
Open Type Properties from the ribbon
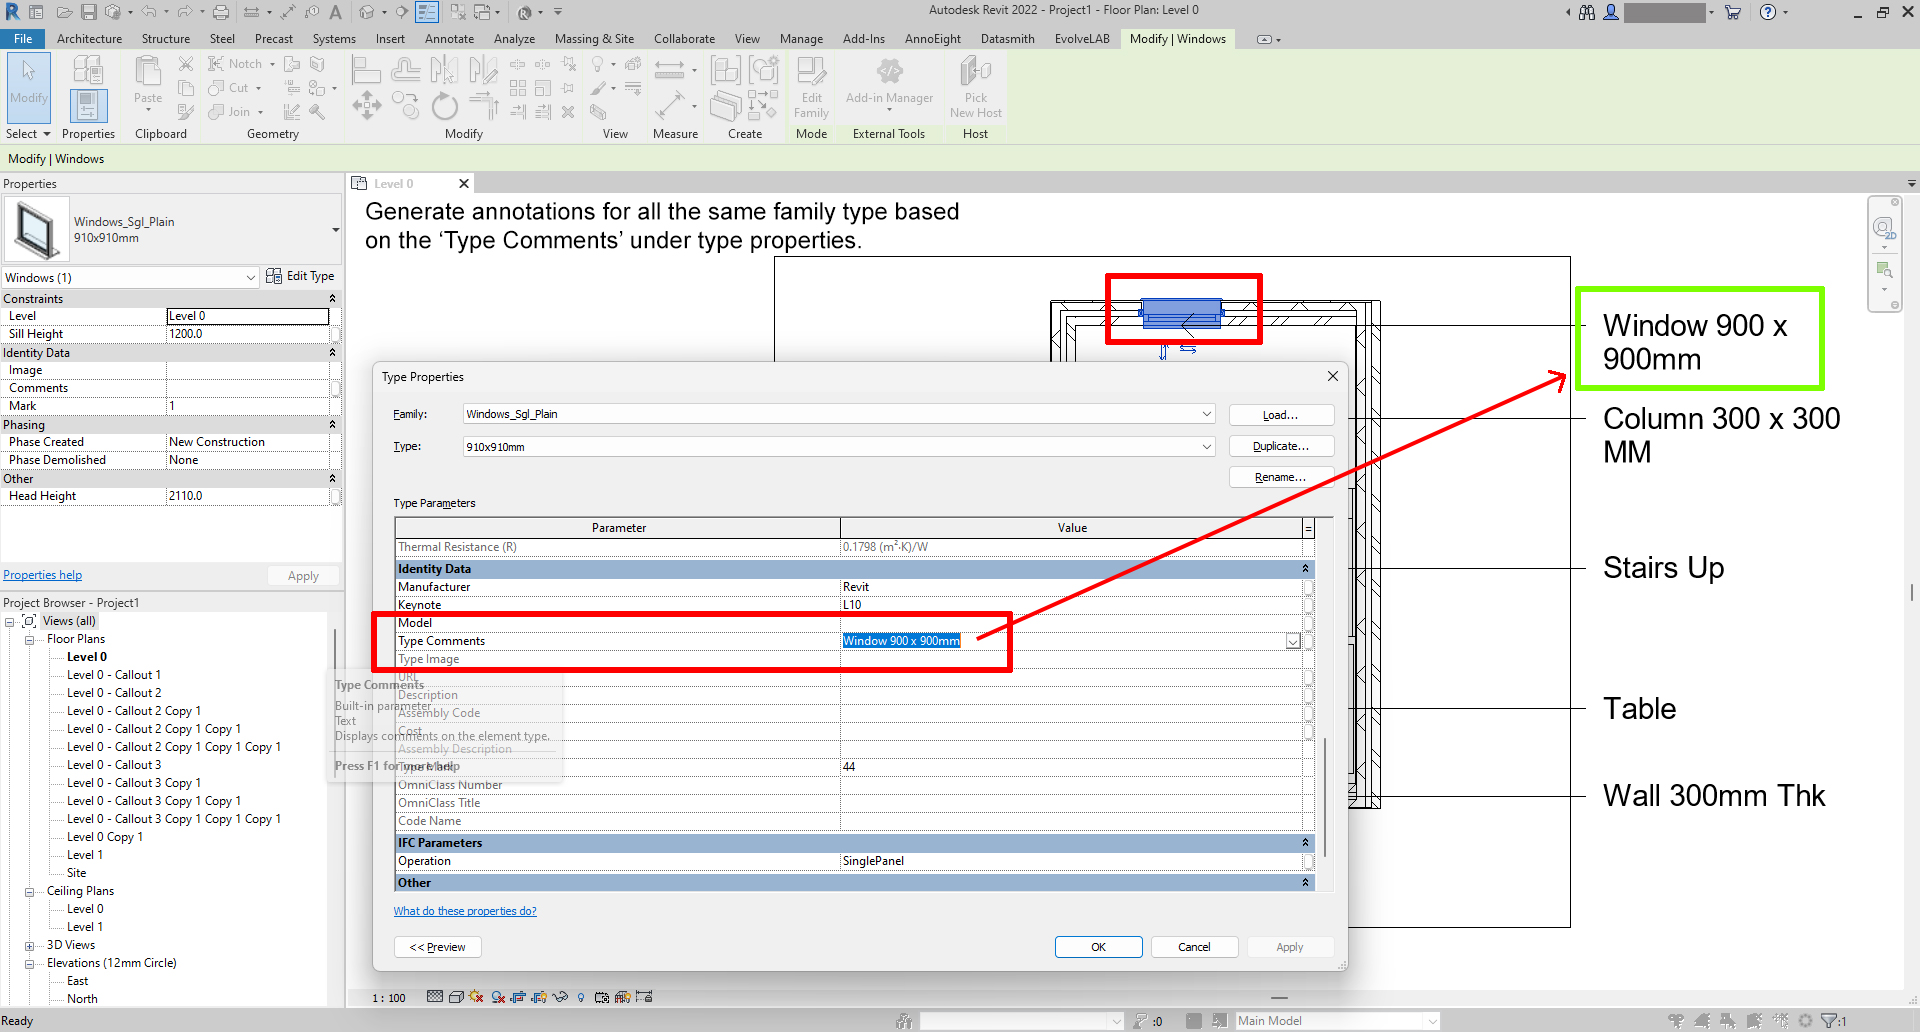[88, 70]
